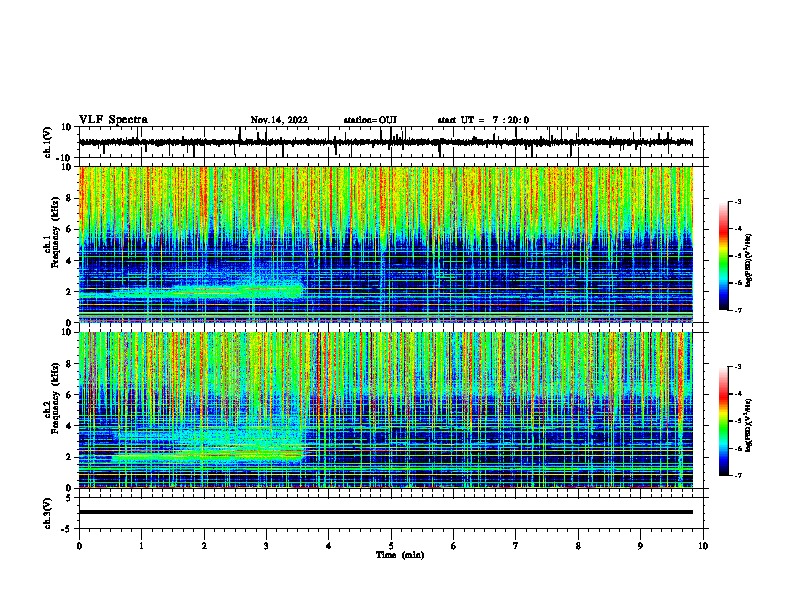Click the log(PSD) label beside ch.2 color scale

tap(748, 425)
